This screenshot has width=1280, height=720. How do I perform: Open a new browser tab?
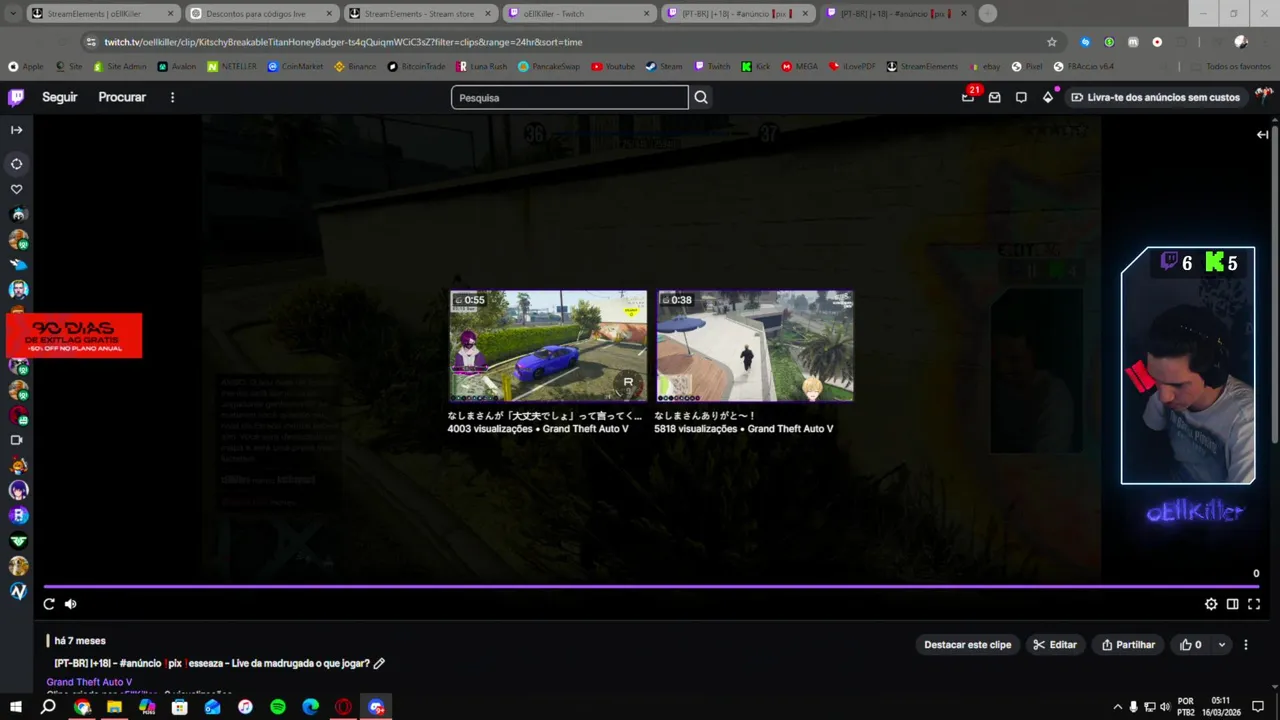(x=988, y=14)
